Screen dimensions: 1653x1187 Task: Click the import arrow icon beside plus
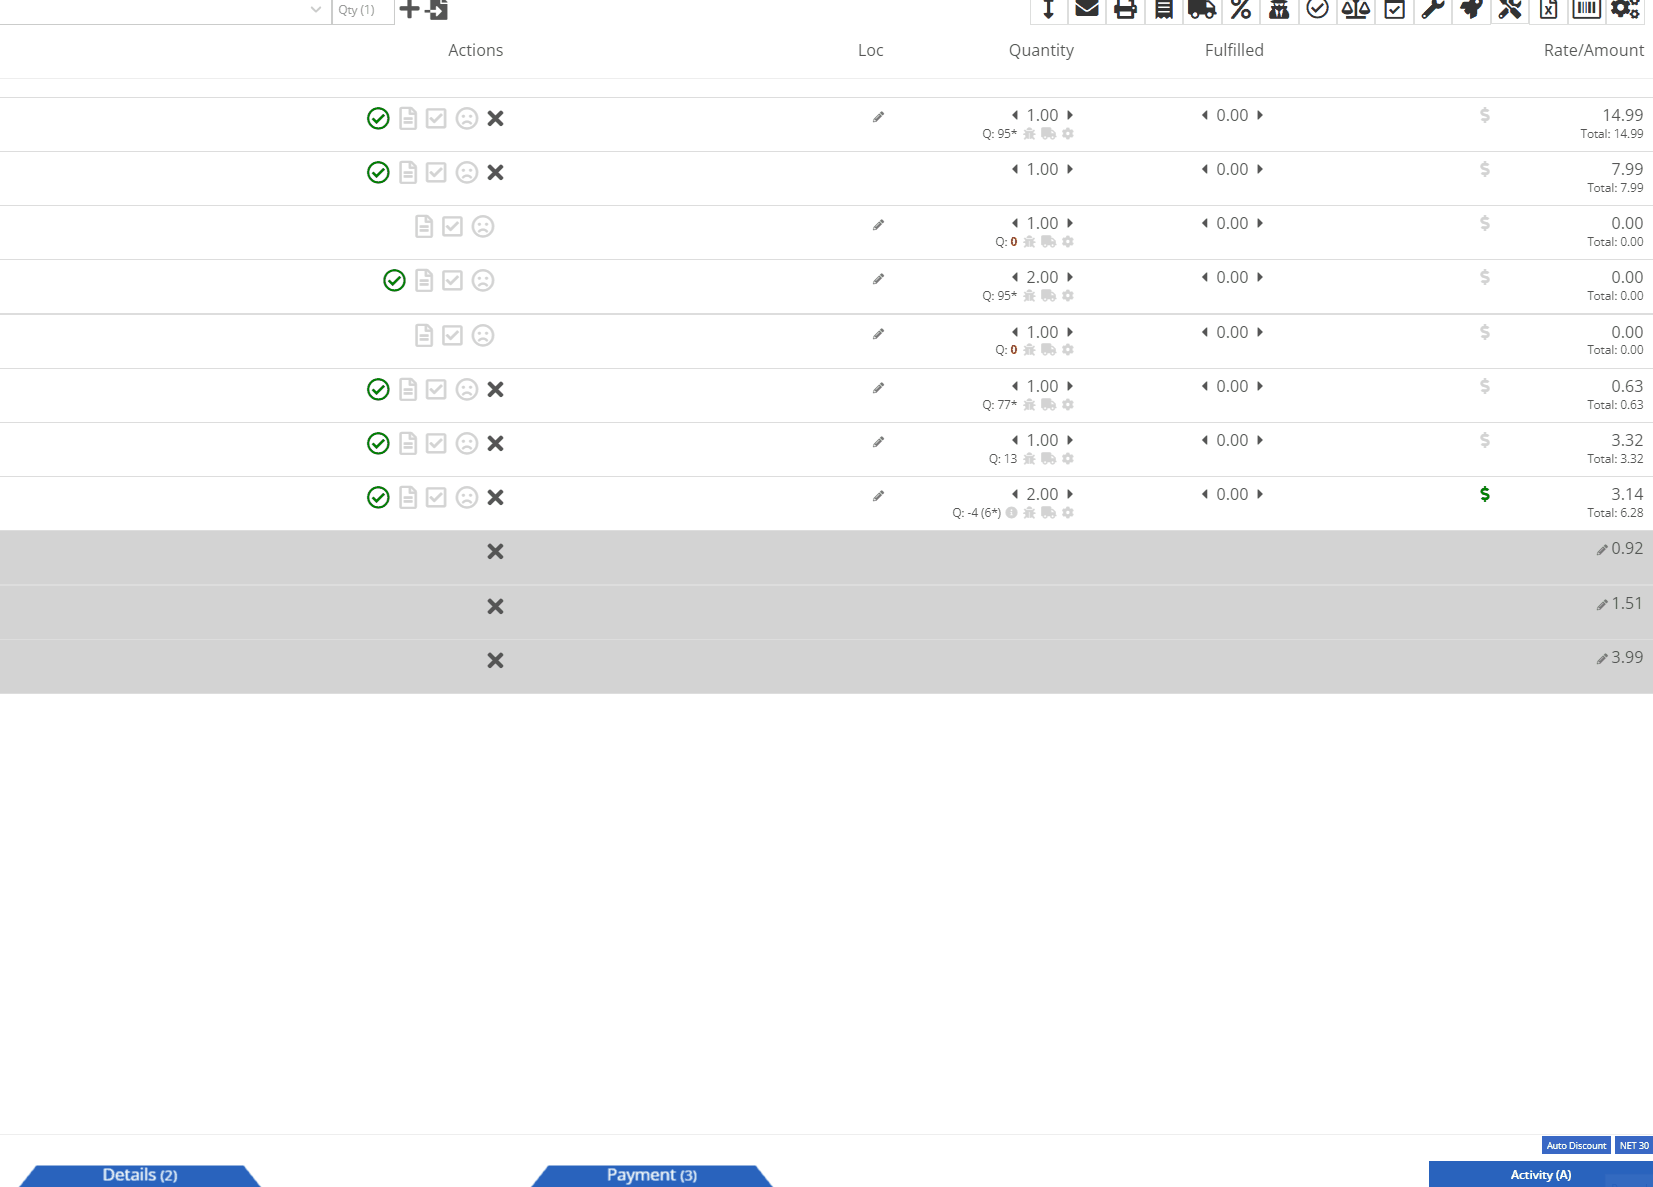pos(437,9)
